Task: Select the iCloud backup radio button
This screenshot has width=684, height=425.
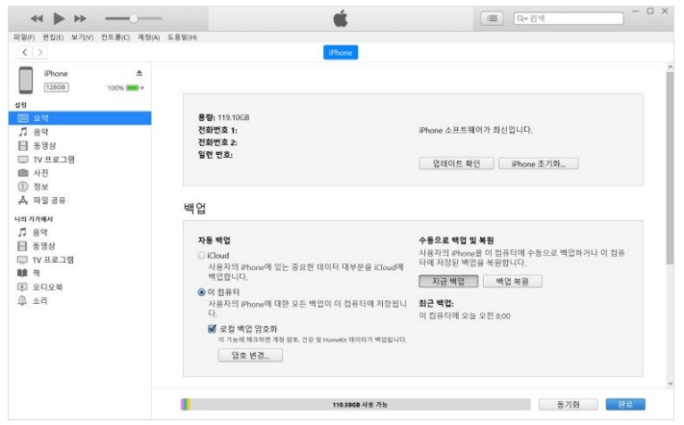Action: [201, 256]
